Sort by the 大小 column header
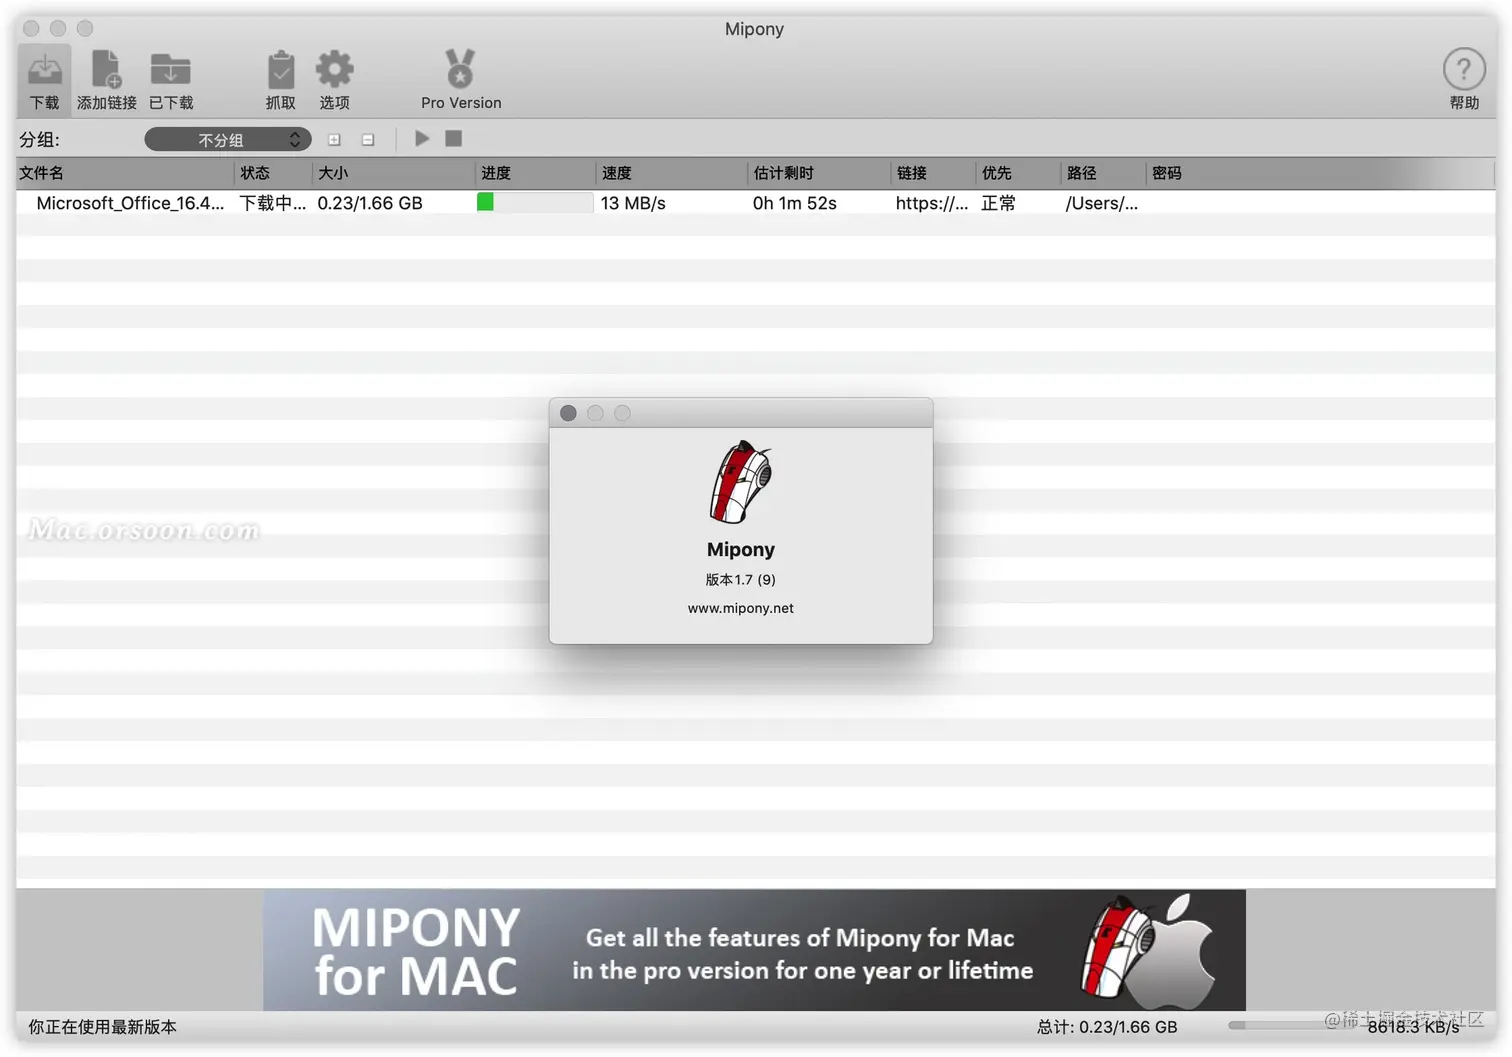1512x1057 pixels. click(394, 173)
